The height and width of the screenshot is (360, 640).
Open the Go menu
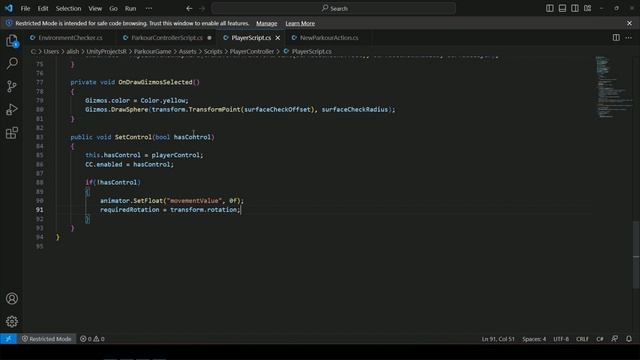point(113,8)
